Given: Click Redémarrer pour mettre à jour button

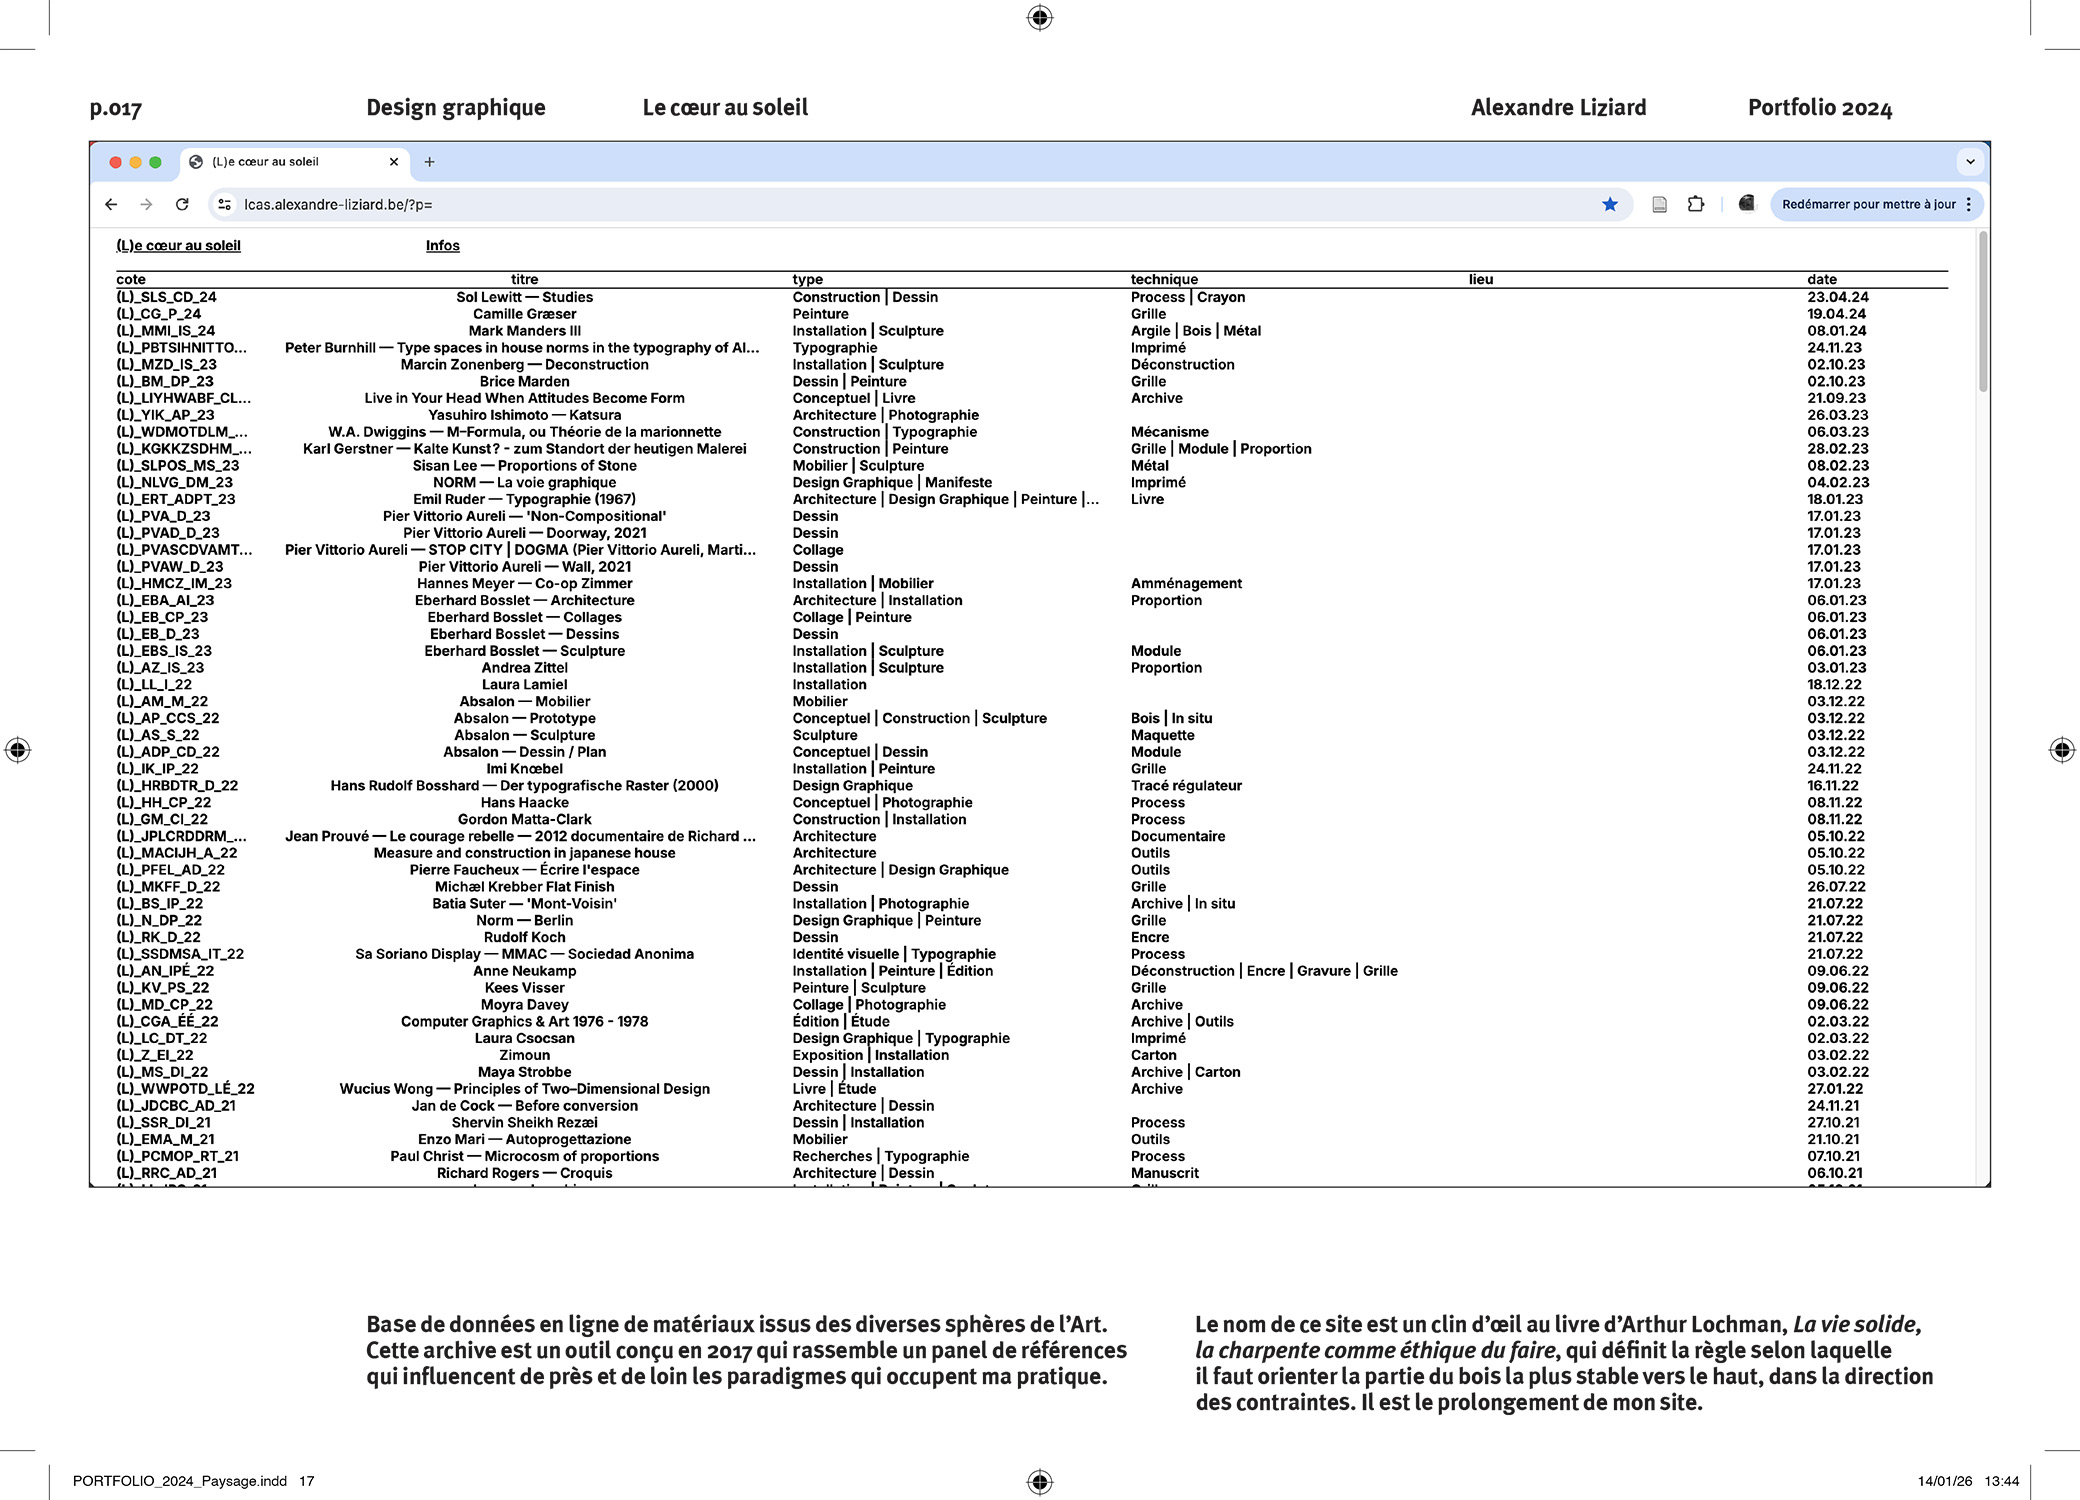Looking at the screenshot, I should 1867,204.
